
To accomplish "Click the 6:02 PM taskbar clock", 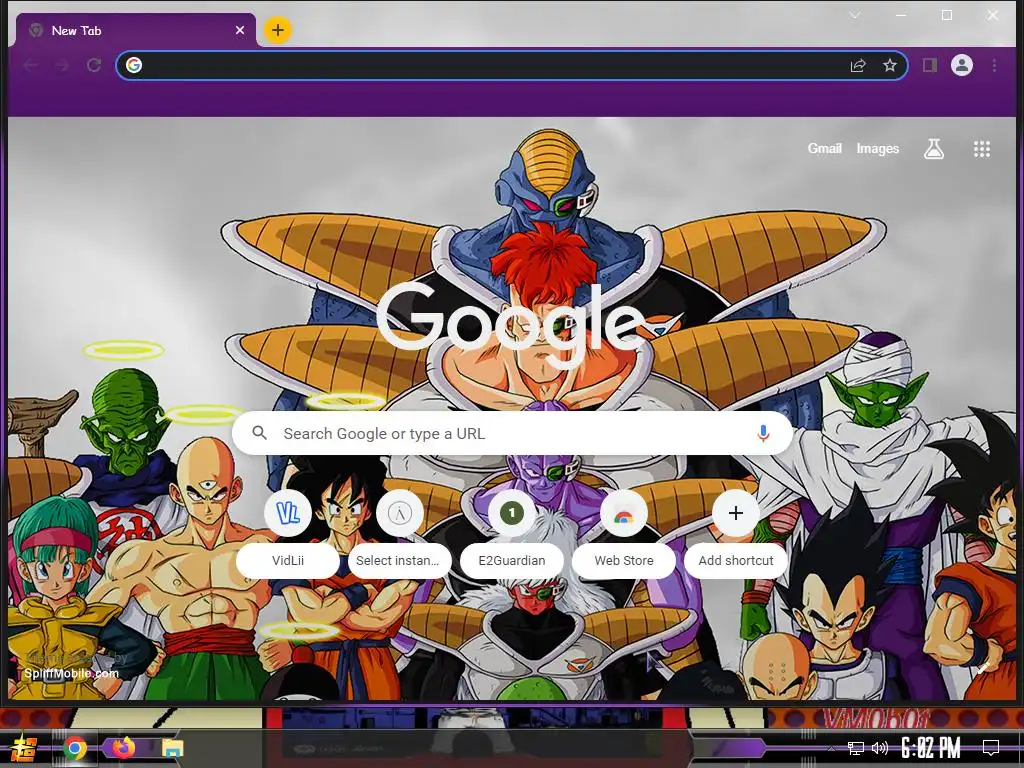I will point(931,748).
